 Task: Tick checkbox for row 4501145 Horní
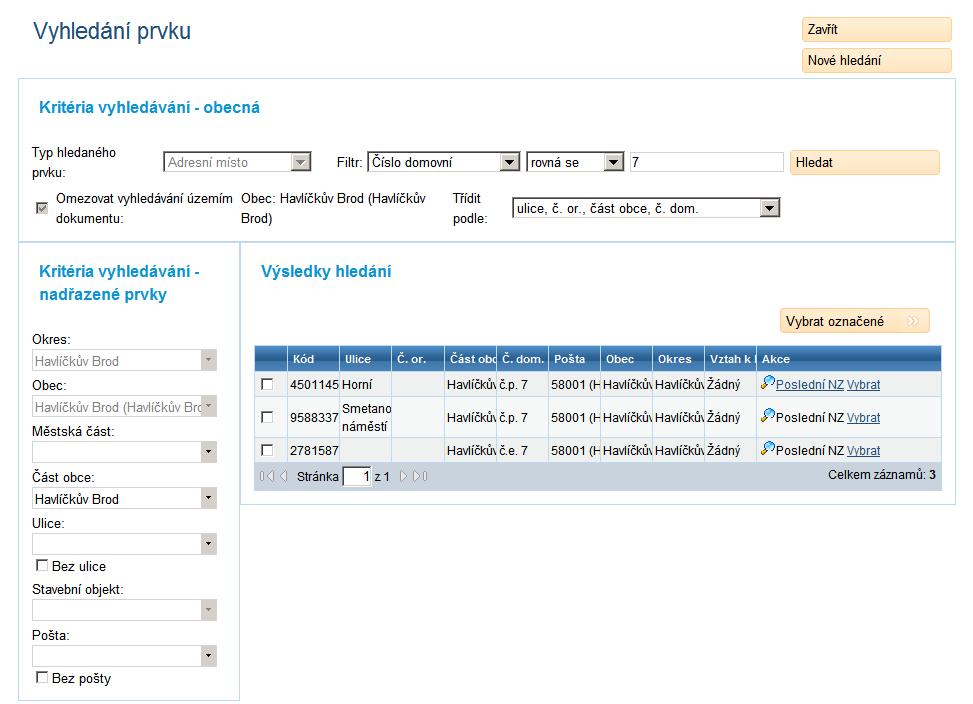click(267, 384)
